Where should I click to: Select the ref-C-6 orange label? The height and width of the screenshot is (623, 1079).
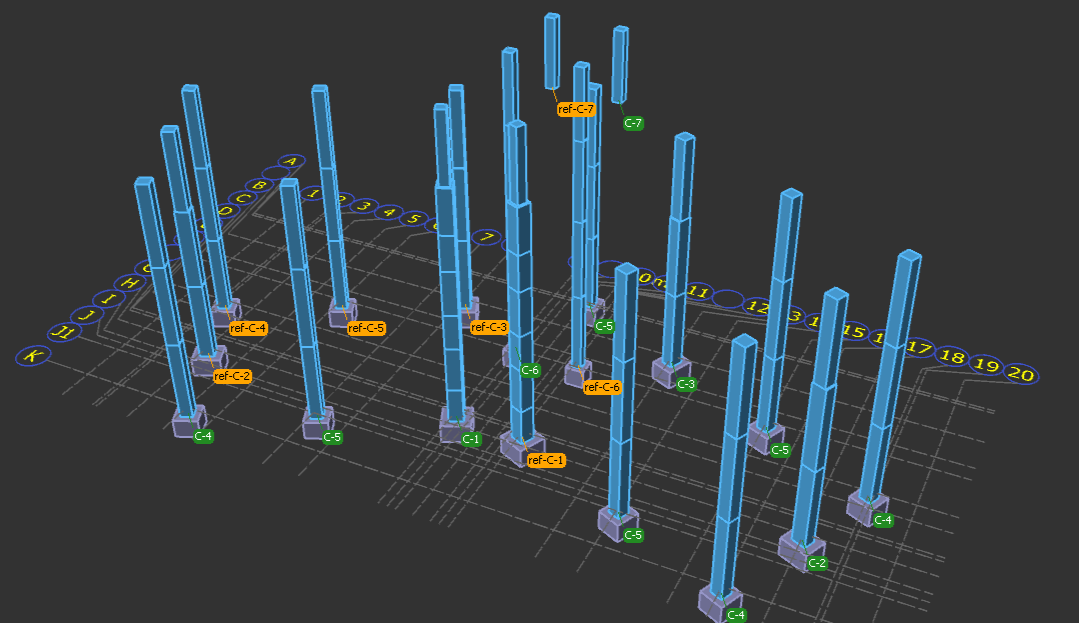coord(602,387)
